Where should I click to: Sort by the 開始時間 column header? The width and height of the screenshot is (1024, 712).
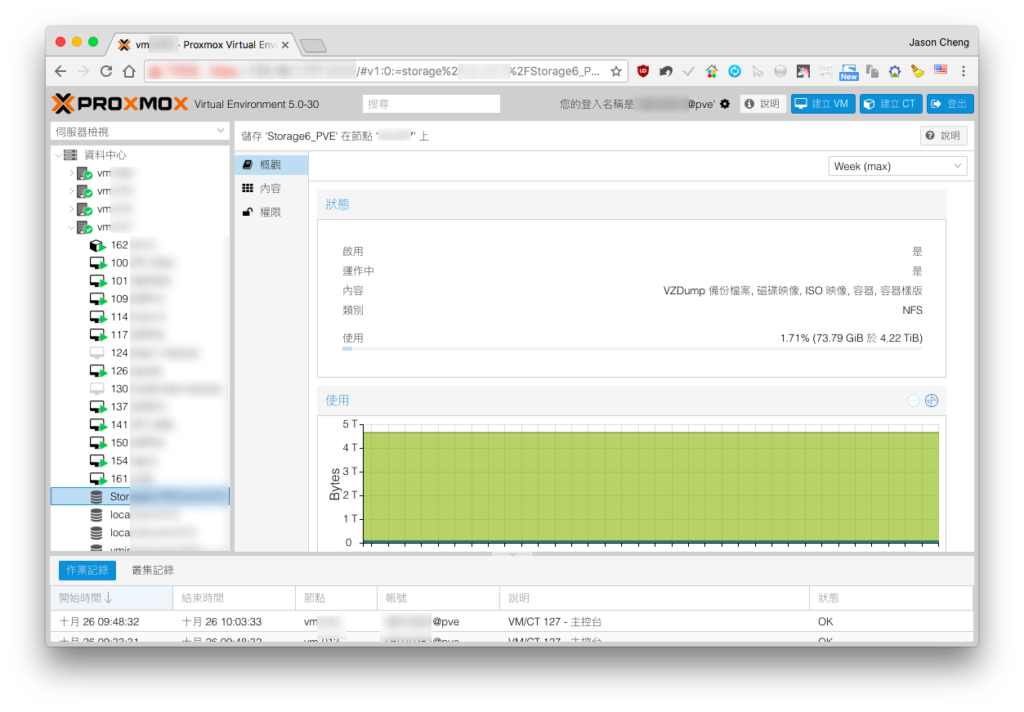112,598
